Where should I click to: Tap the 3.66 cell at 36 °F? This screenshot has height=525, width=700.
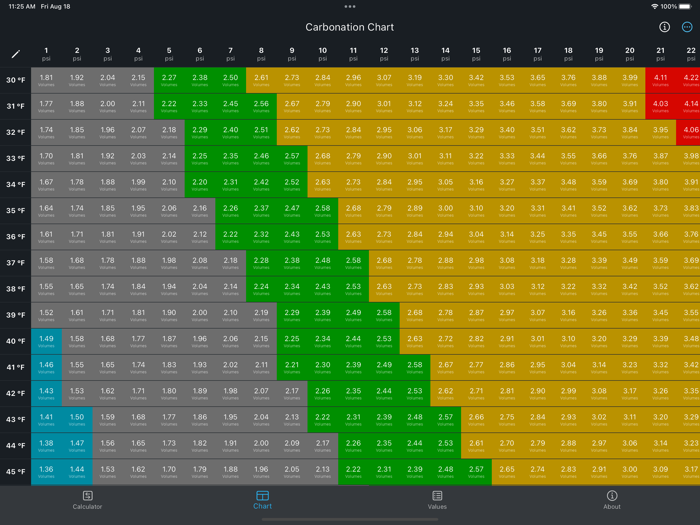point(661,237)
